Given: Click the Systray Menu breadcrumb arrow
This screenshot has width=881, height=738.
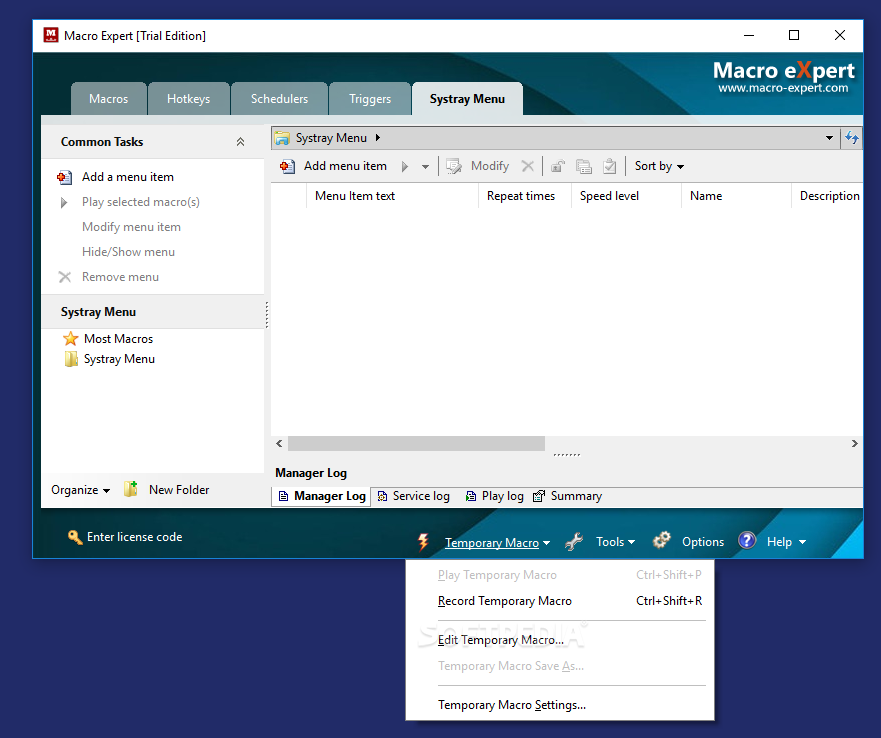Looking at the screenshot, I should (x=378, y=138).
